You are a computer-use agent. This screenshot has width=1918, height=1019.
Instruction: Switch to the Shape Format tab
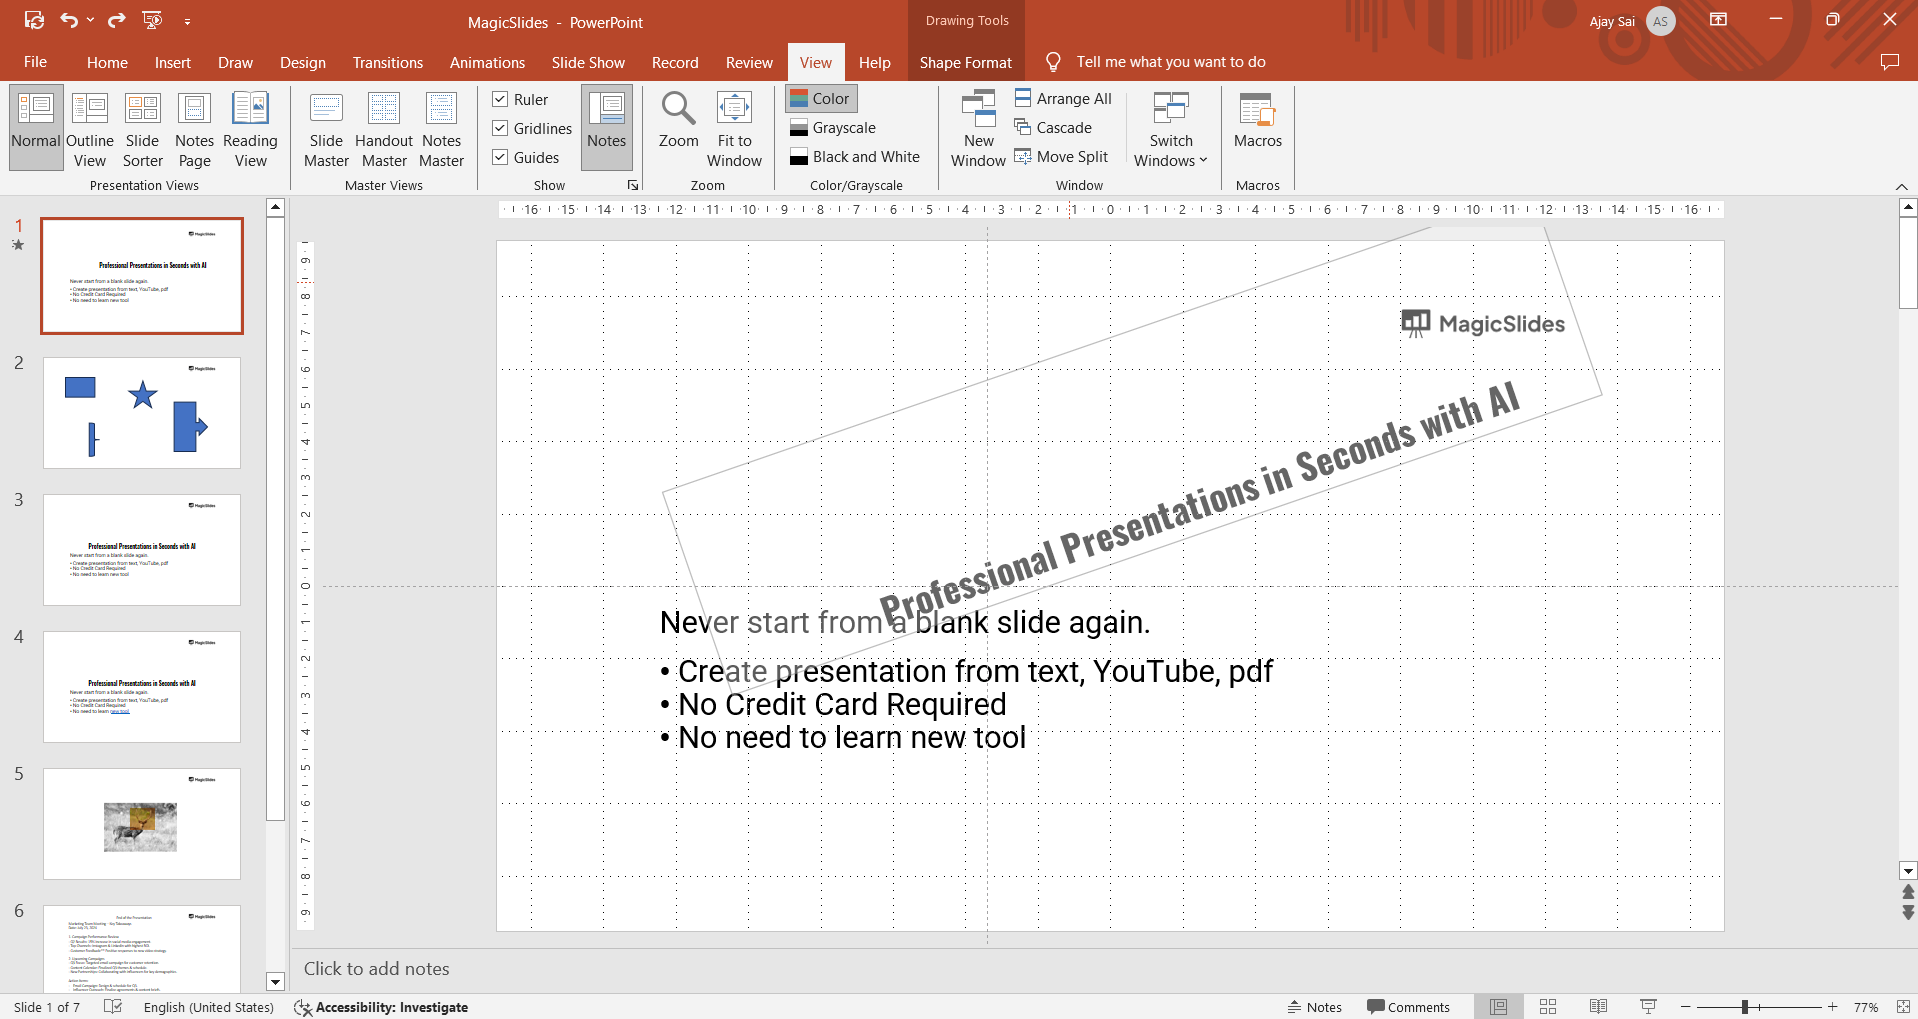point(965,62)
